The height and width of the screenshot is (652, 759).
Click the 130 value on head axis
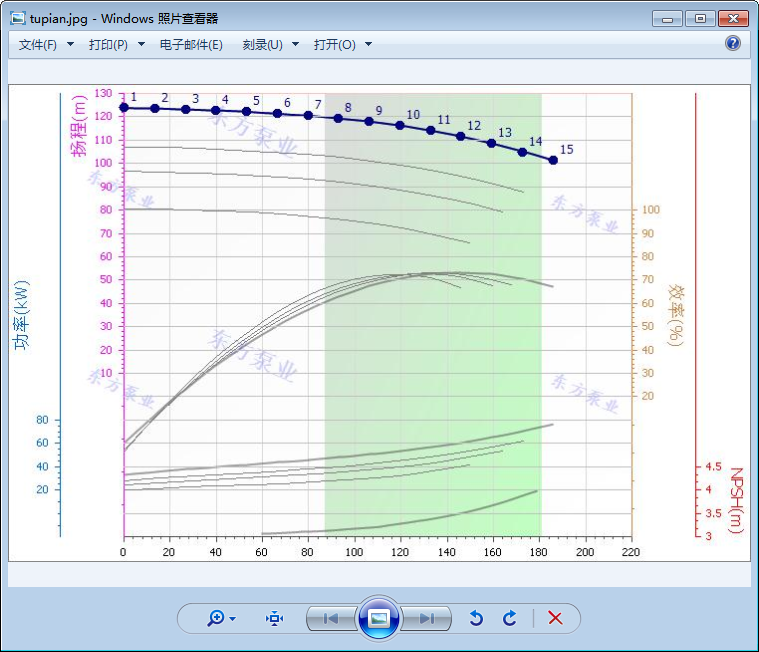103,93
